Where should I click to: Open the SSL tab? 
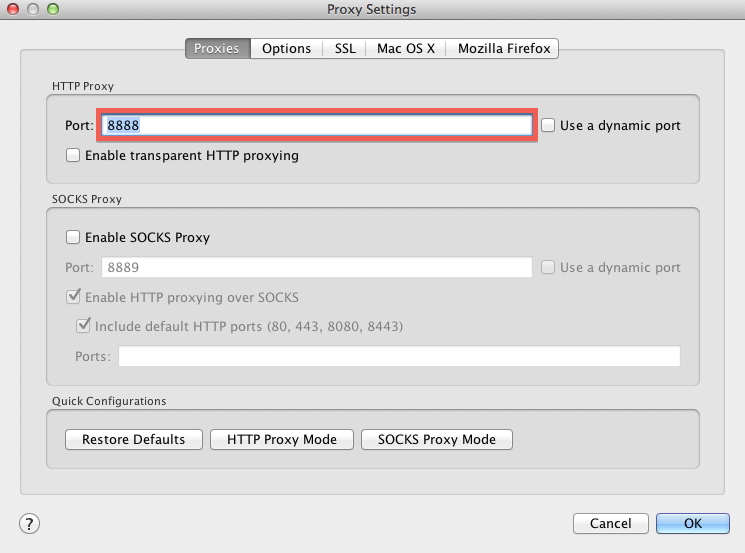344,48
